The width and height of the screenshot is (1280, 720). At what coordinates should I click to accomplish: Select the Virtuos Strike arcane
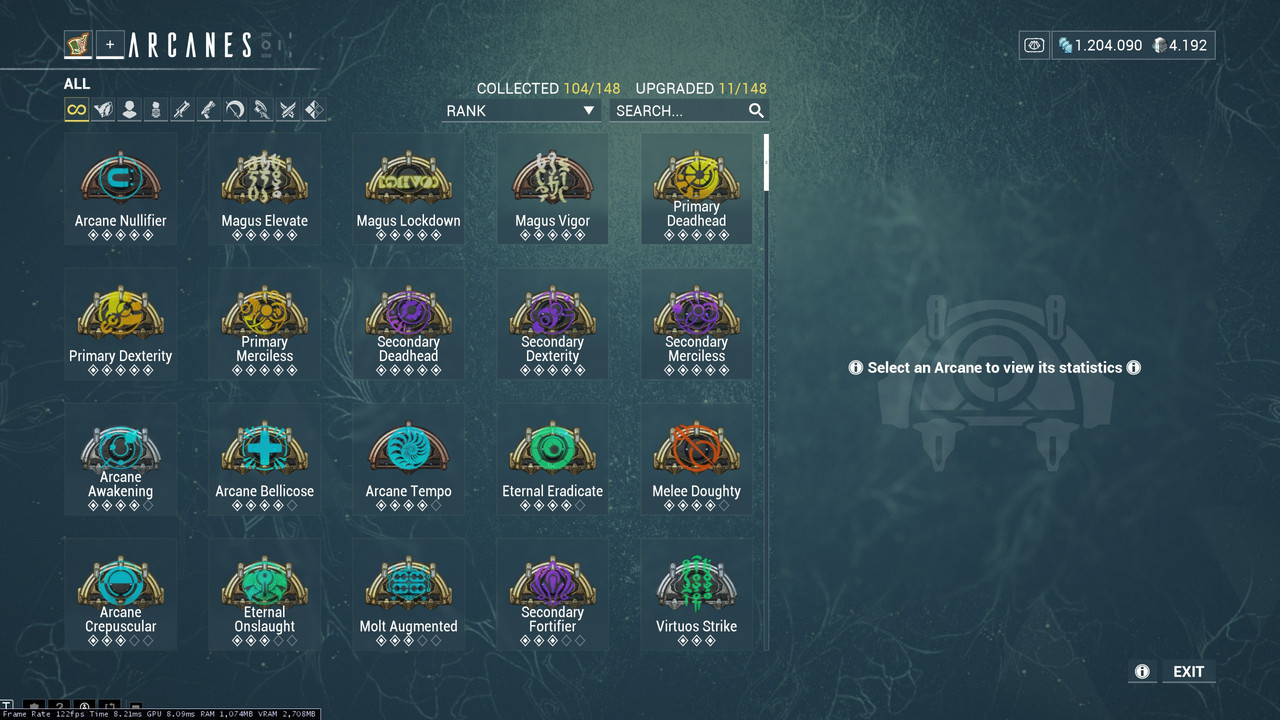(x=697, y=595)
